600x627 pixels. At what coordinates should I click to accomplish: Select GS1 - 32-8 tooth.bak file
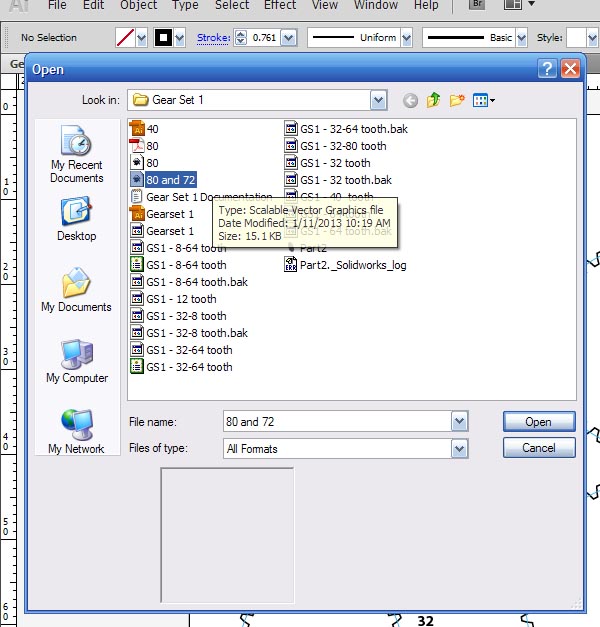point(189,333)
